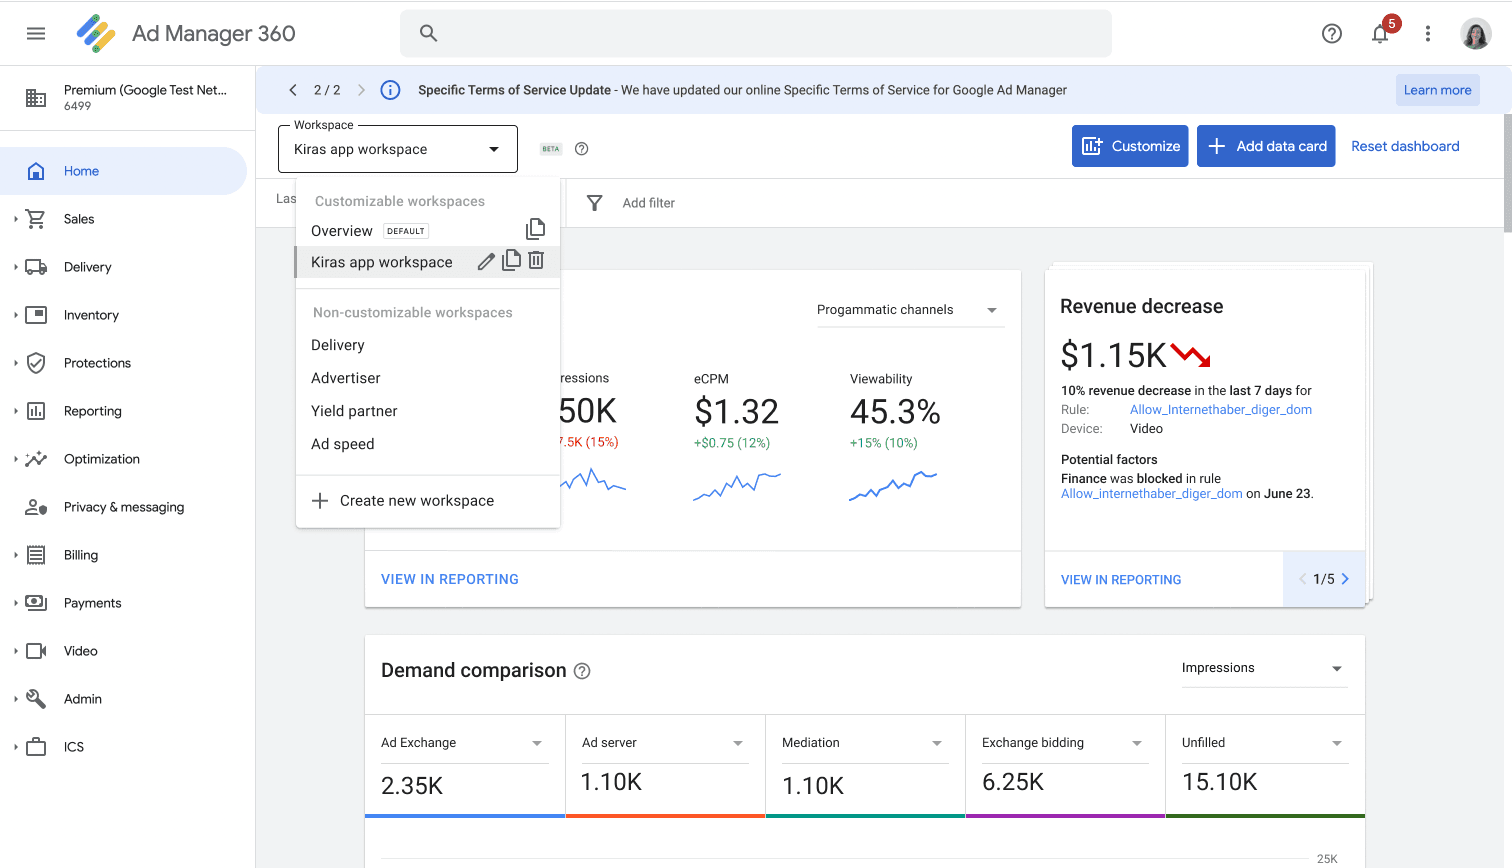Open the help question mark icon in header

[1332, 33]
